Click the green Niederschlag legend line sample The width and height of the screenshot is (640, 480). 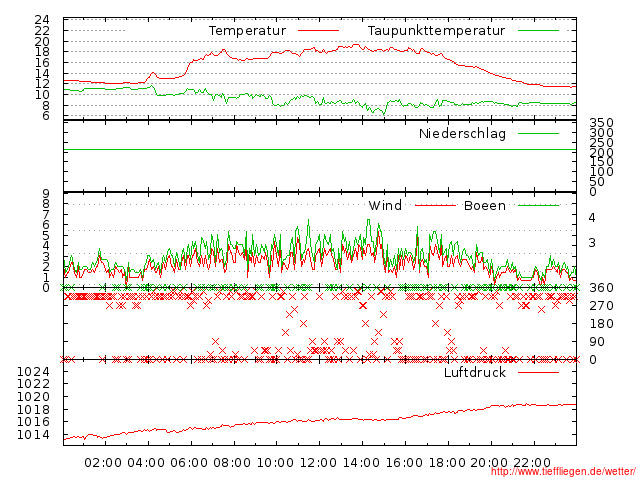[x=538, y=133]
